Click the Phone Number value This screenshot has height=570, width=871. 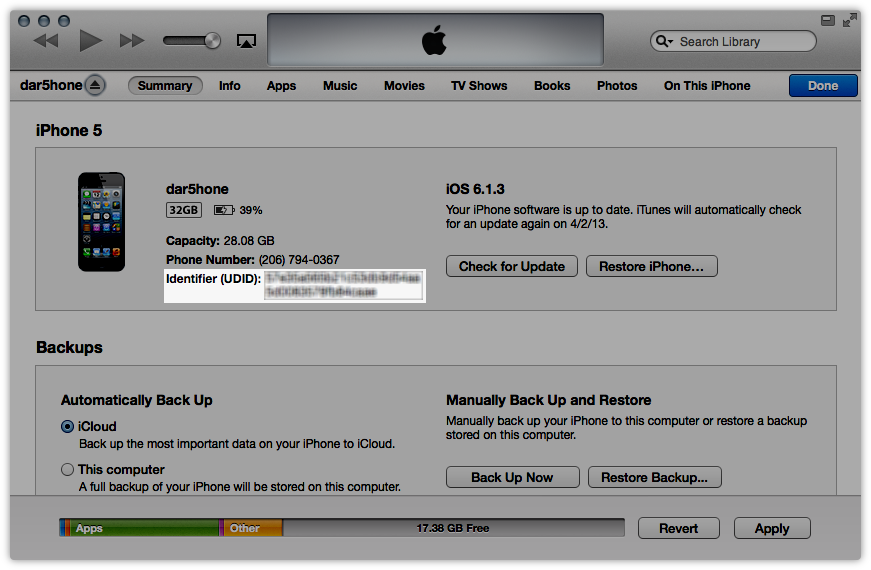click(299, 259)
